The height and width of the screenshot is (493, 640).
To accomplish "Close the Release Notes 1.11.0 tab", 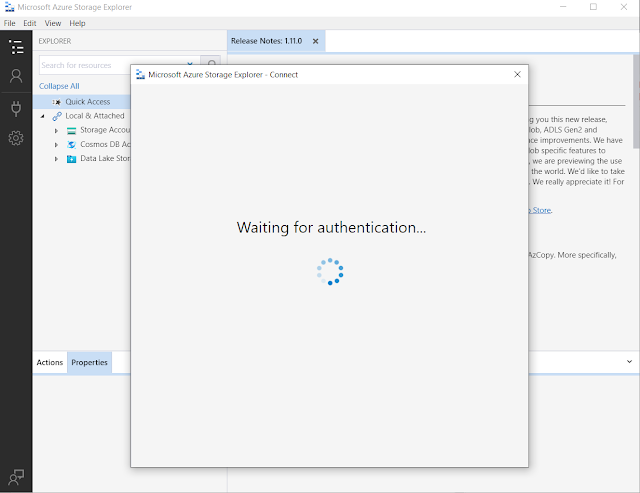I will pos(315,41).
